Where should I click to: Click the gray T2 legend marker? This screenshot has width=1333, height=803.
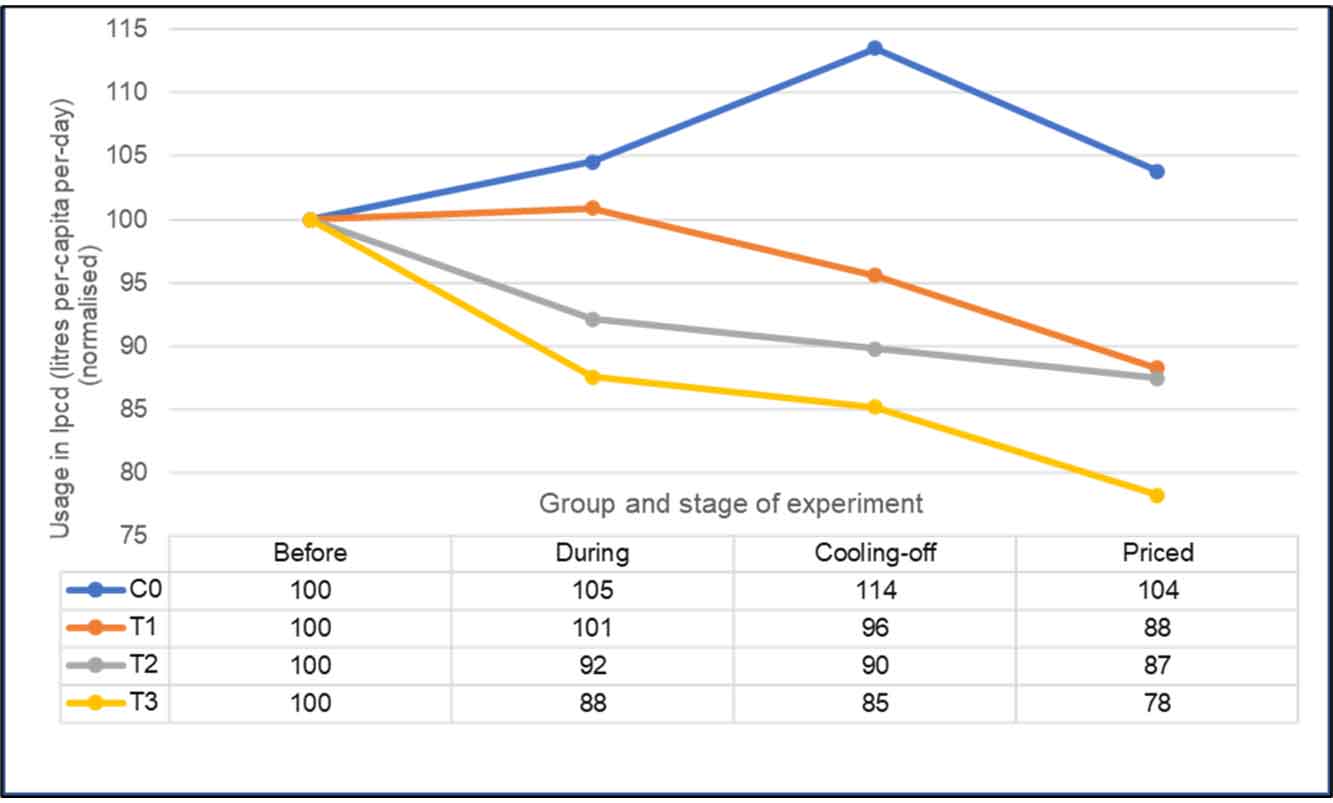click(95, 666)
